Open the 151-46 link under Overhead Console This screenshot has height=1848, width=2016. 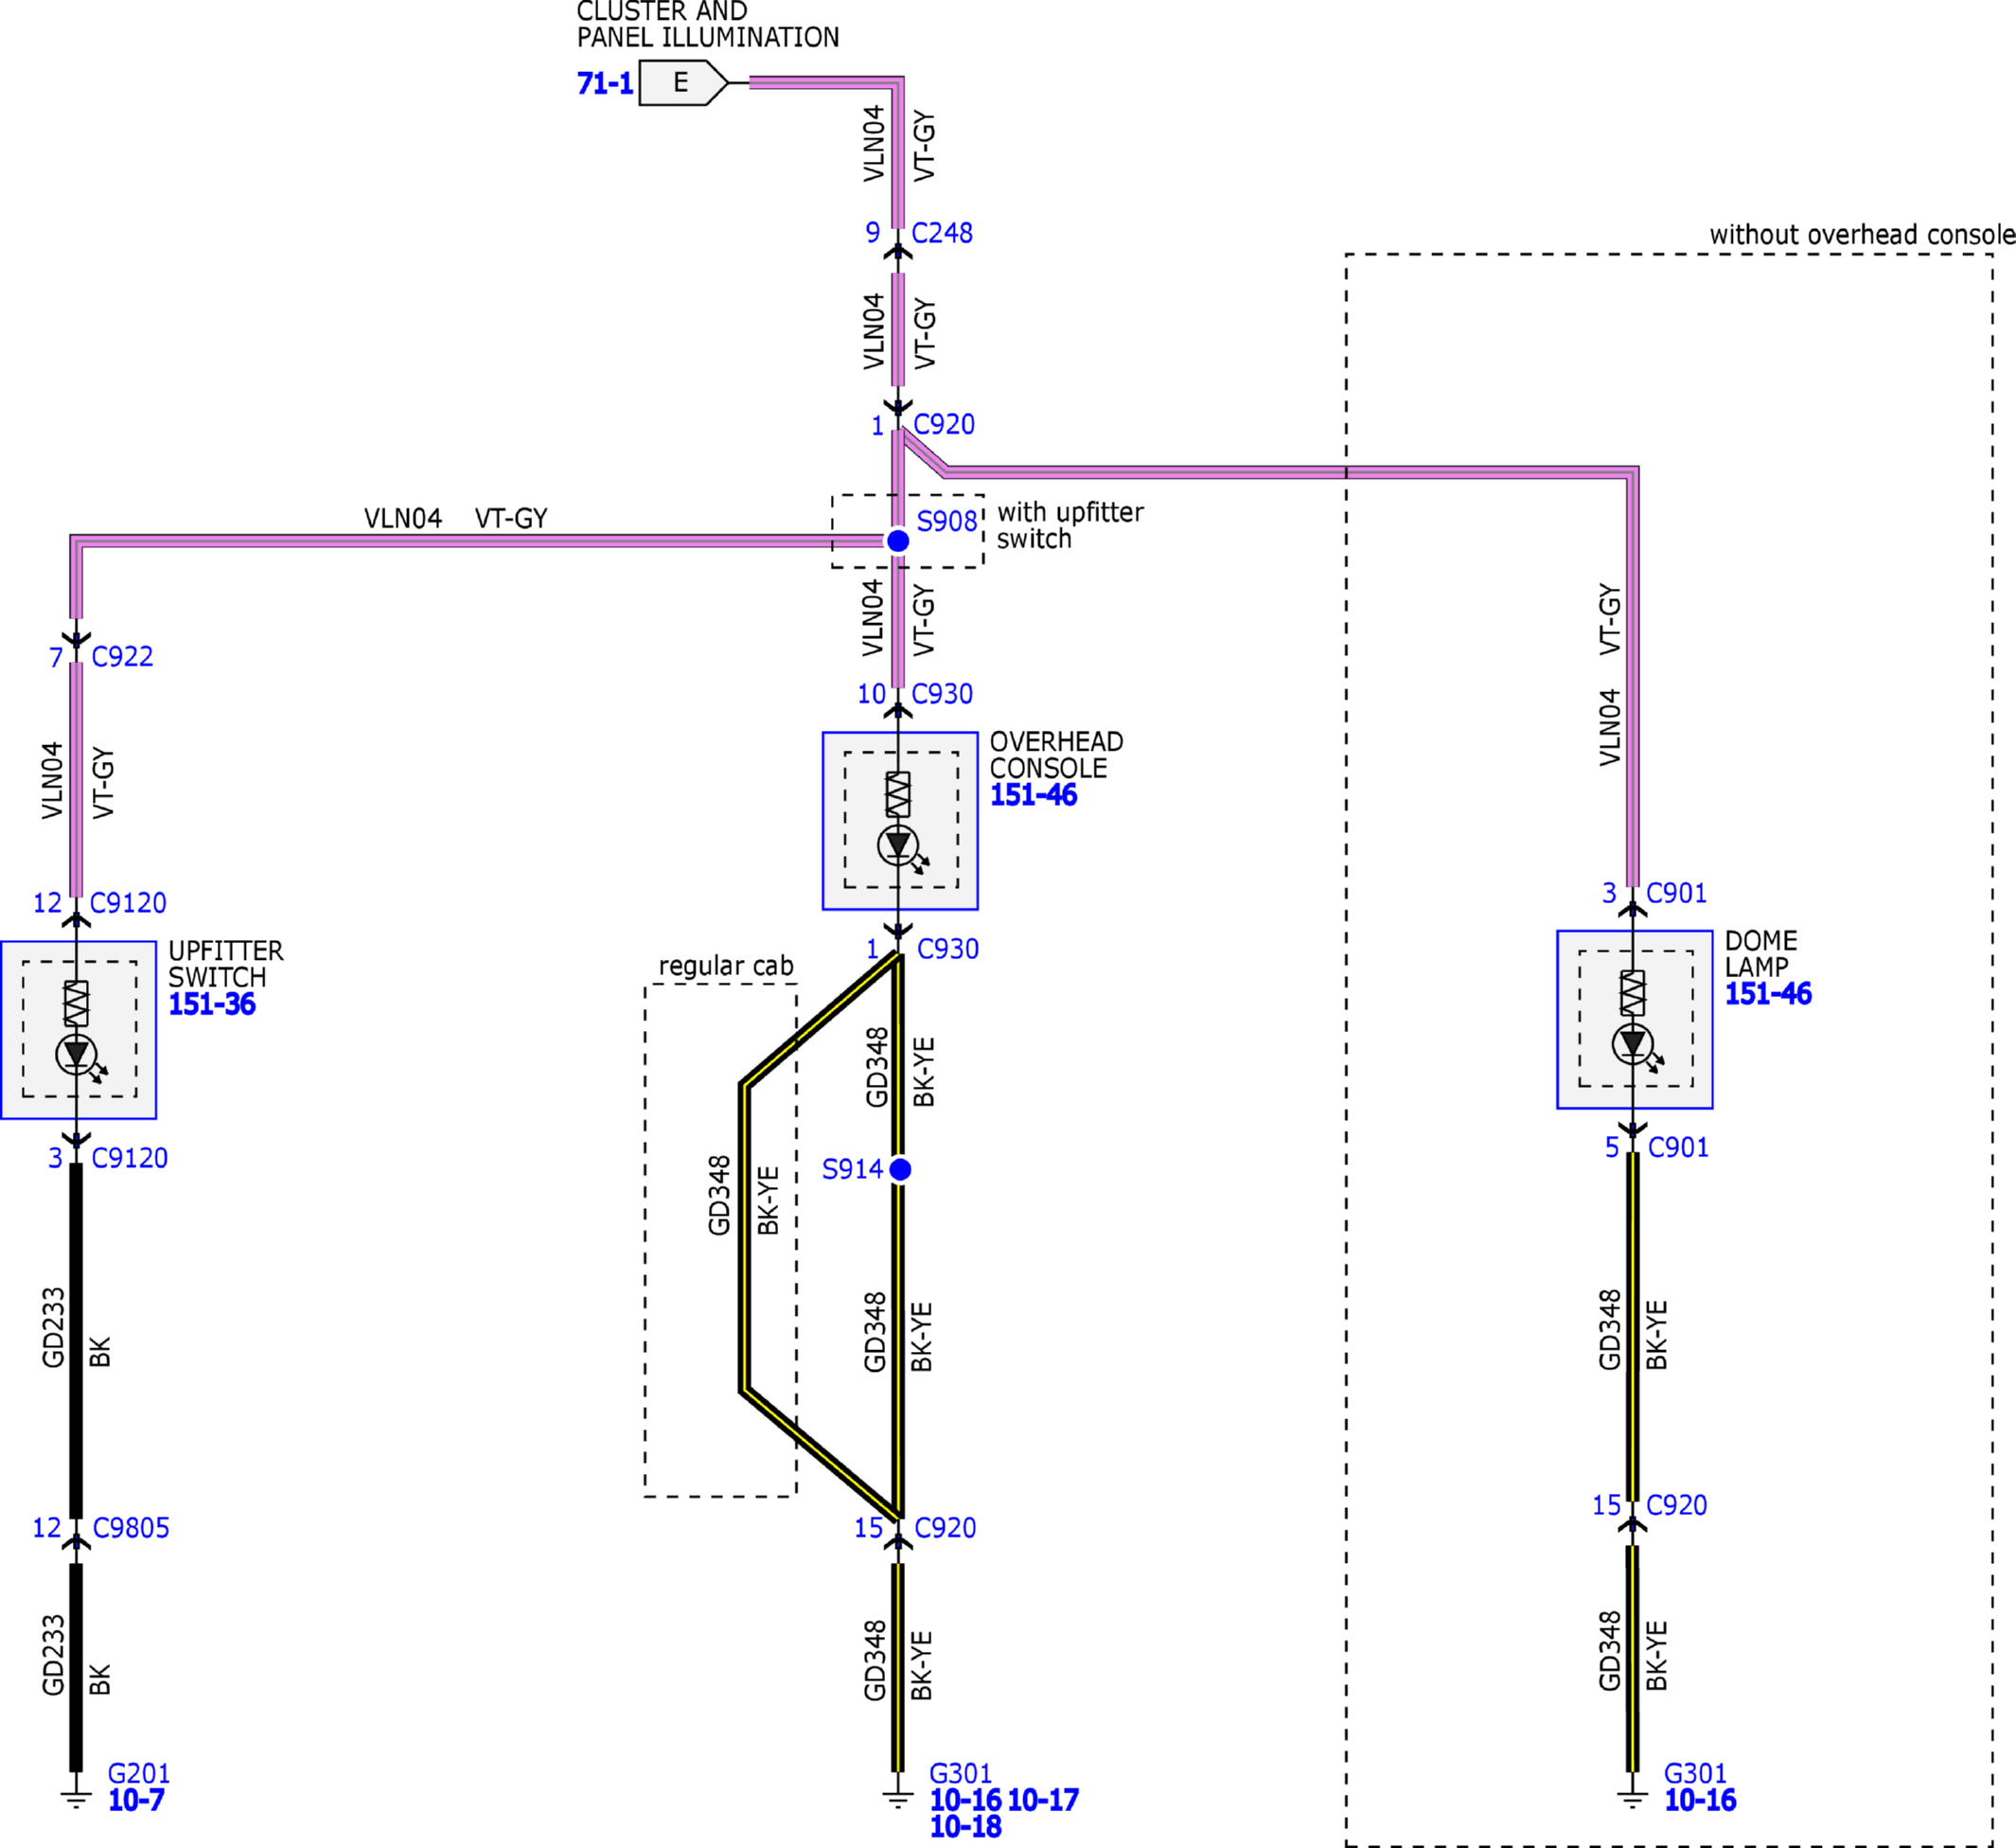pyautogui.click(x=1033, y=795)
